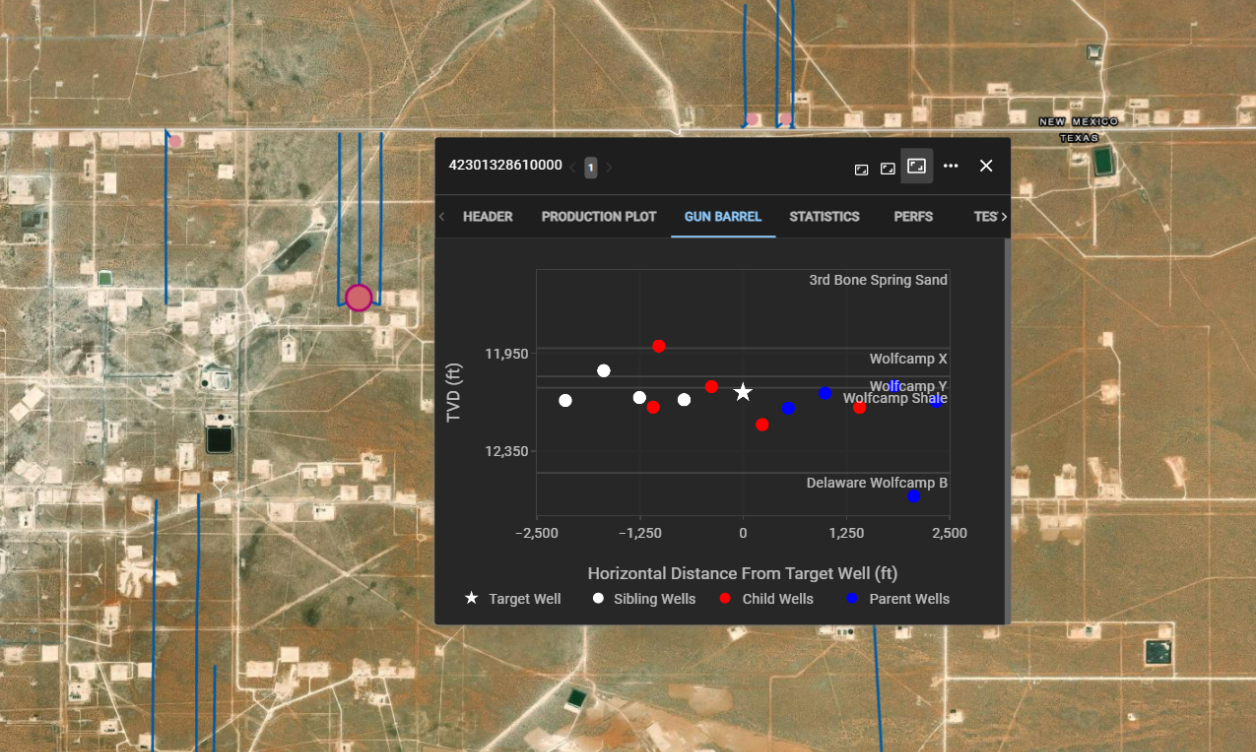Toggle Sibling Wells legend entry
This screenshot has width=1256, height=752.
point(643,599)
